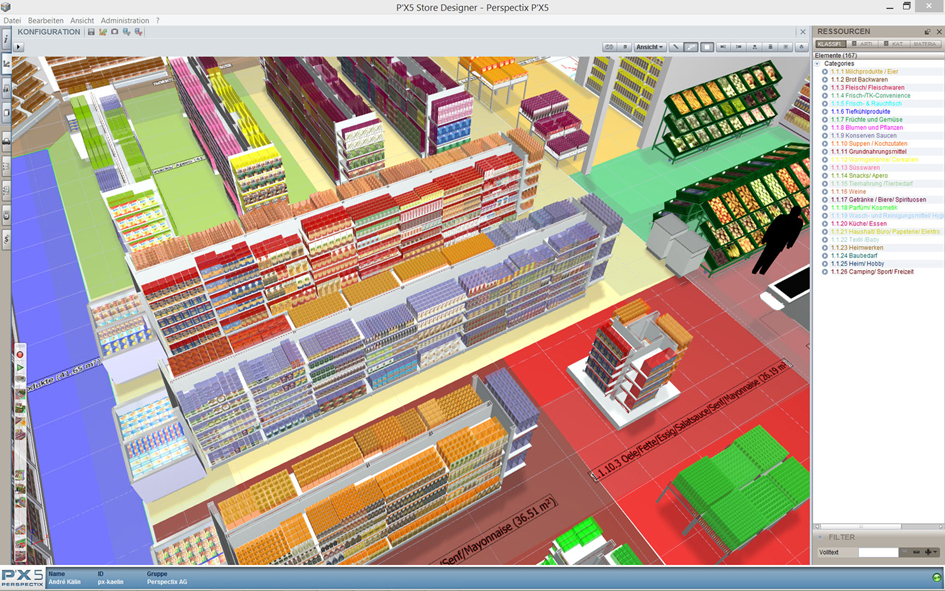The image size is (945, 591).
Task: Click the minus icon in filter row
Action: pos(916,552)
